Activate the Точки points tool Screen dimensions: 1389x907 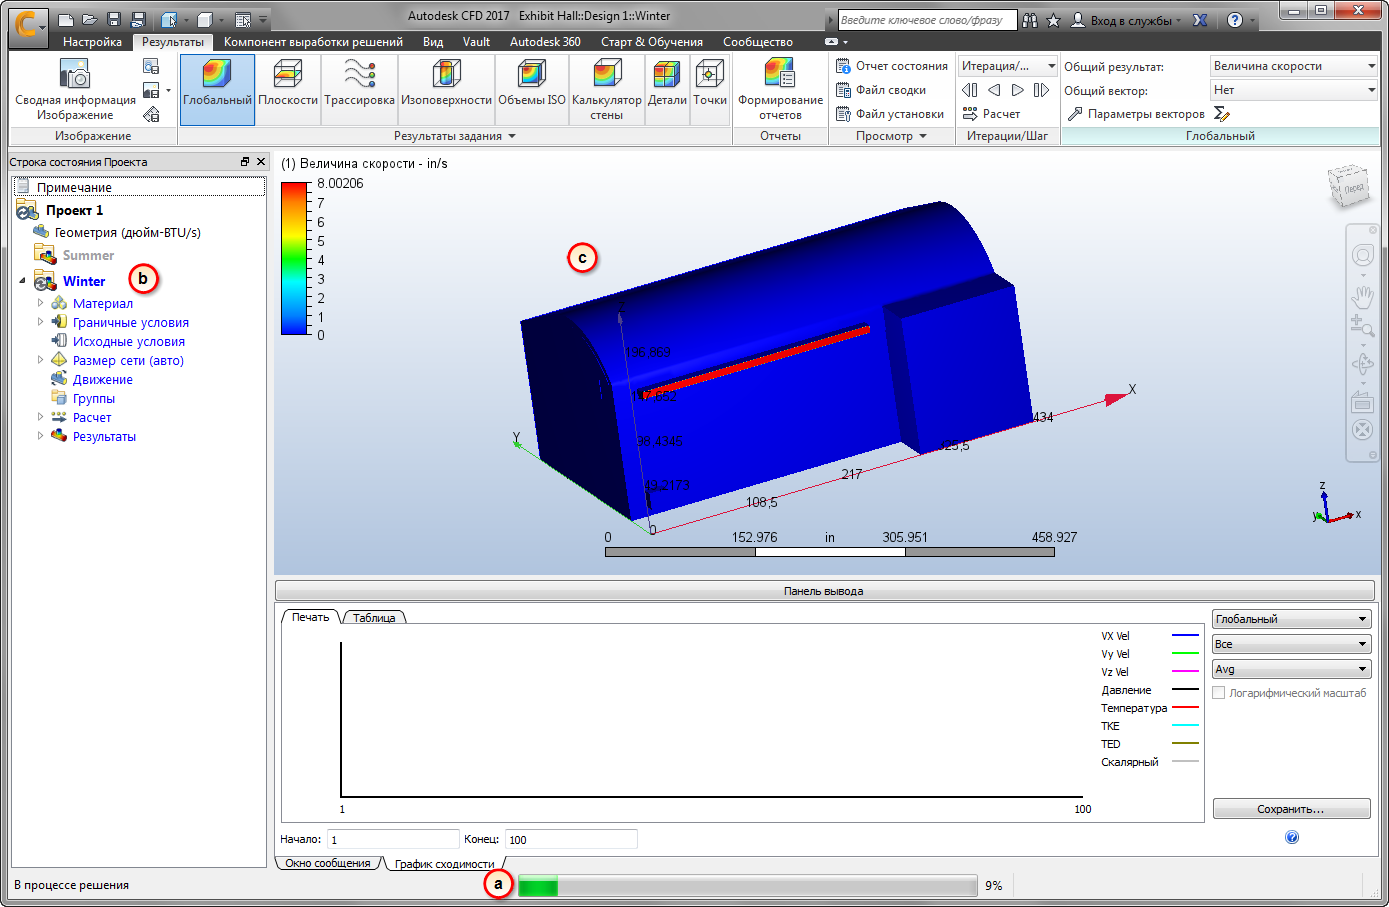[710, 88]
